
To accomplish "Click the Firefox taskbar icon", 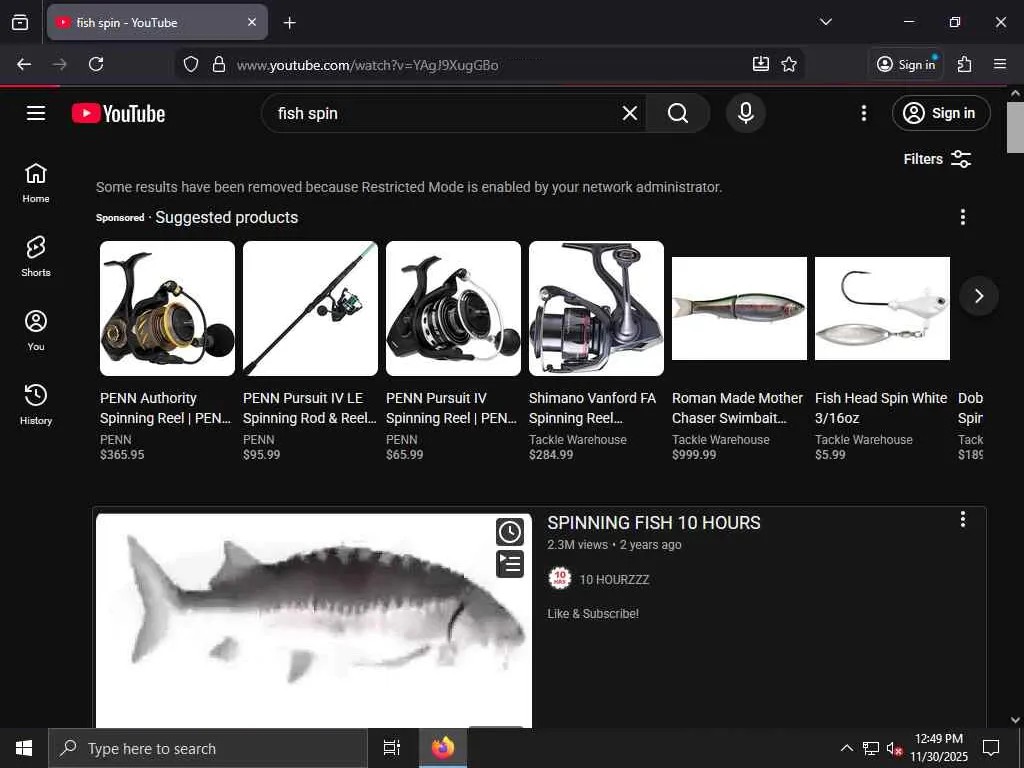I will point(443,748).
